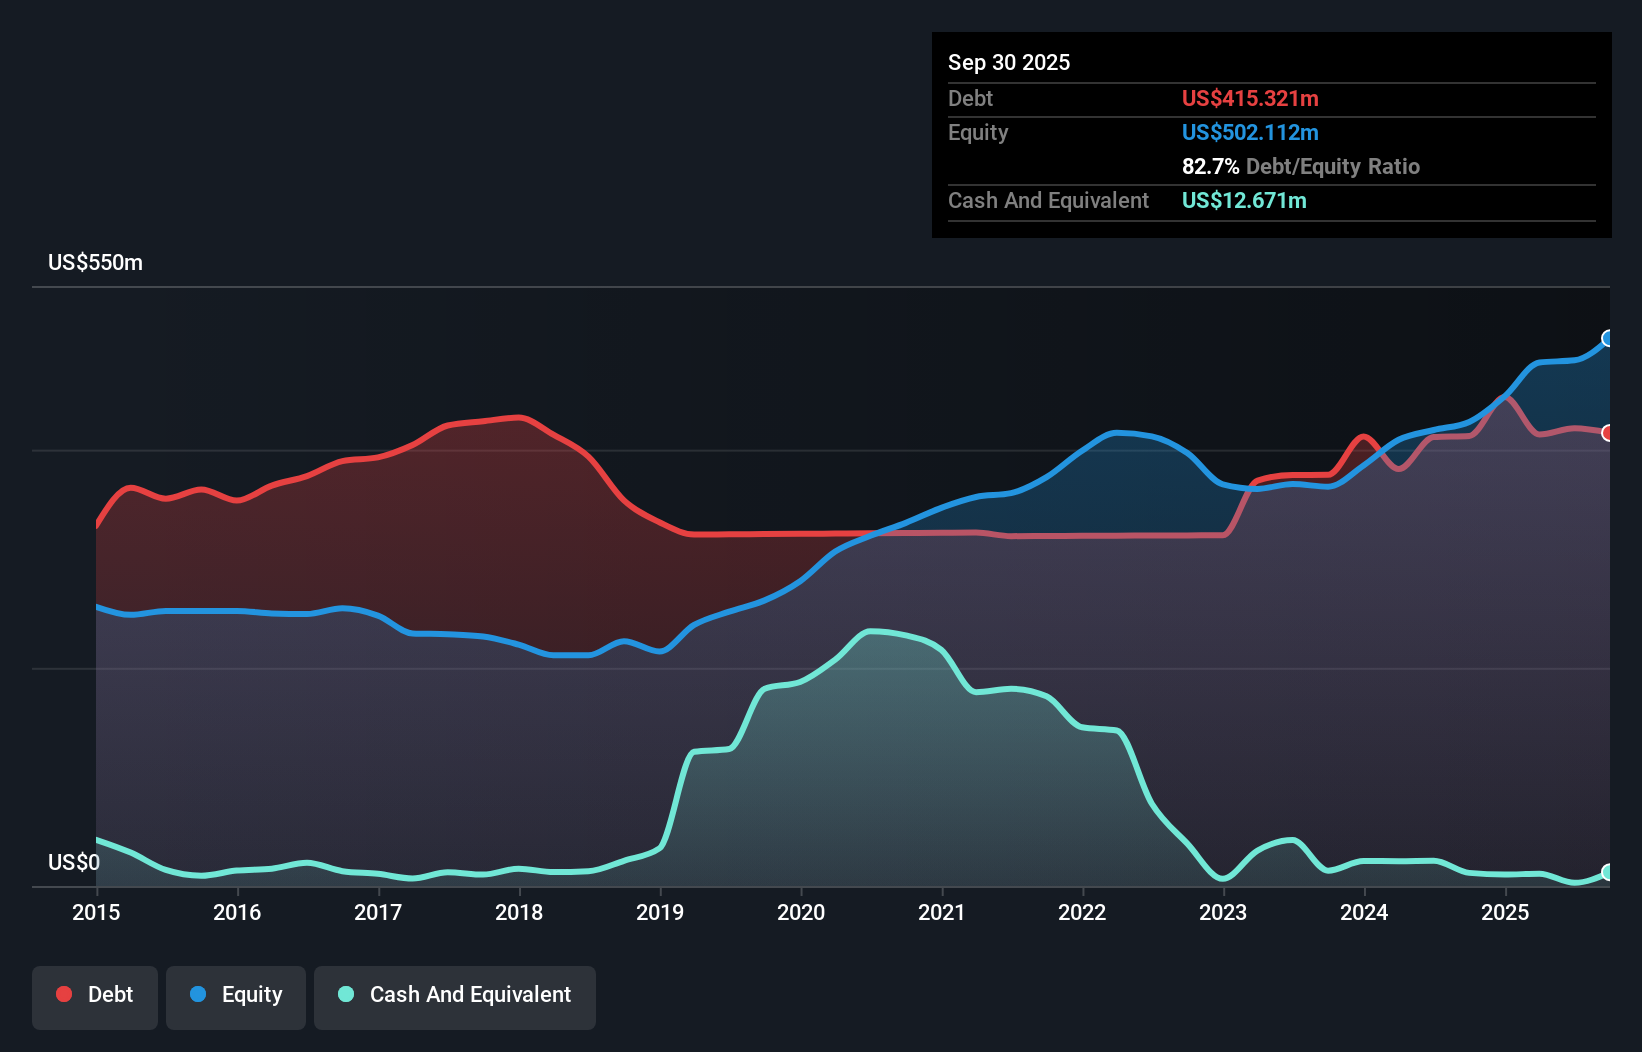1642x1052 pixels.
Task: Select the red Debt legend dot
Action: point(62,994)
